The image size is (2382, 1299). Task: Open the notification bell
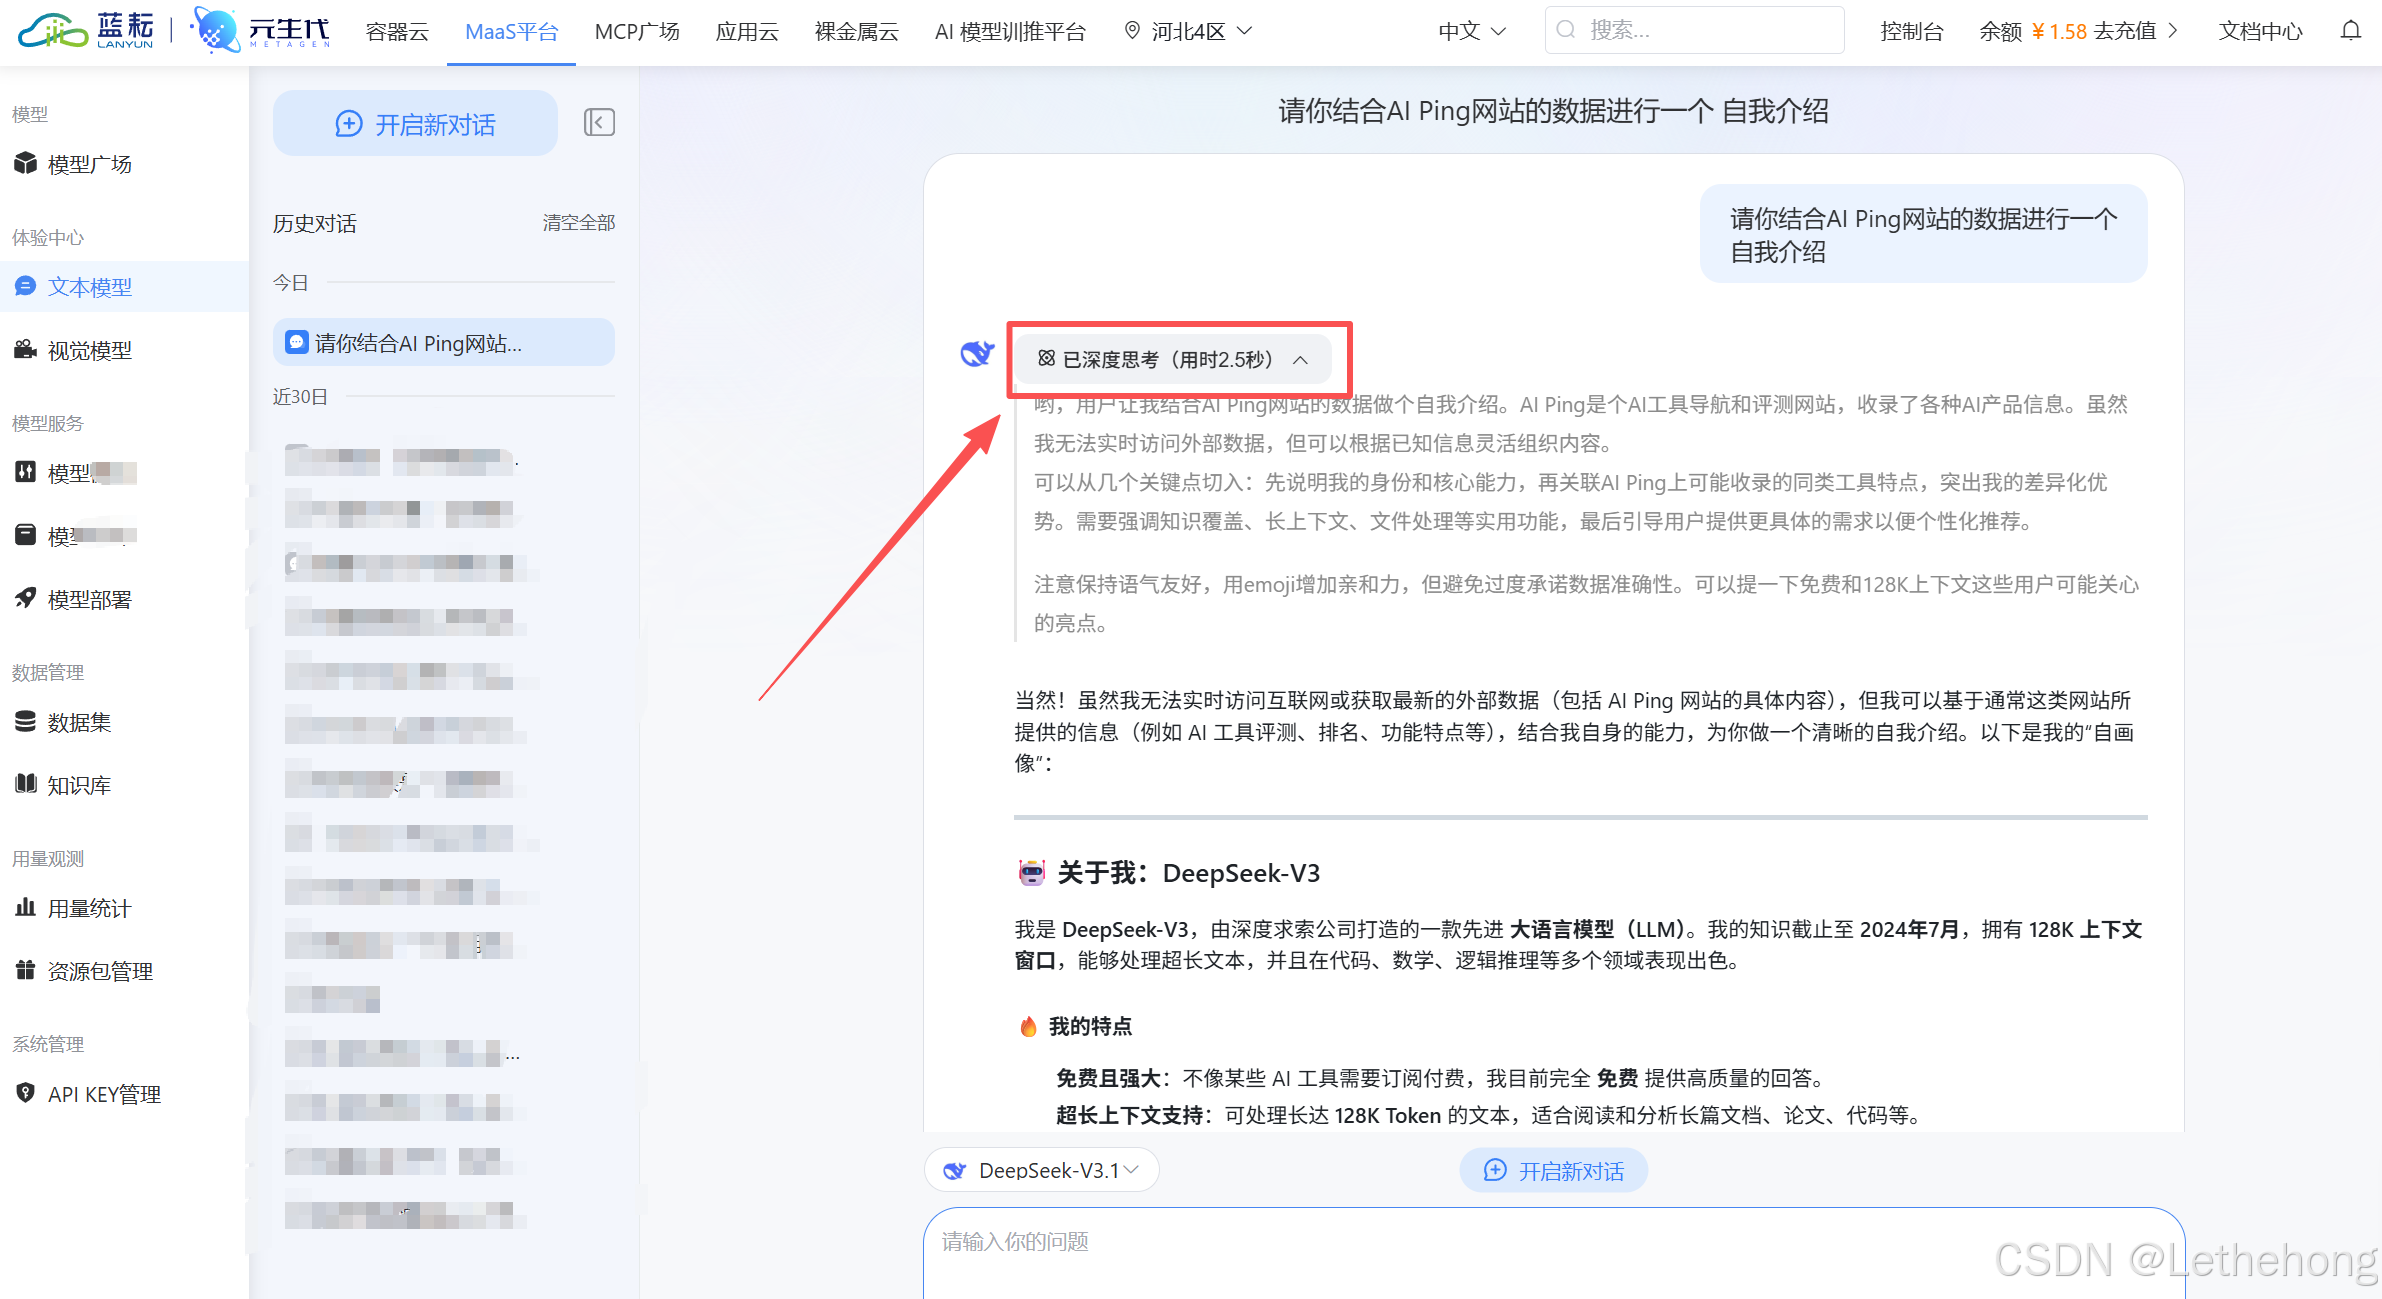(x=2350, y=31)
